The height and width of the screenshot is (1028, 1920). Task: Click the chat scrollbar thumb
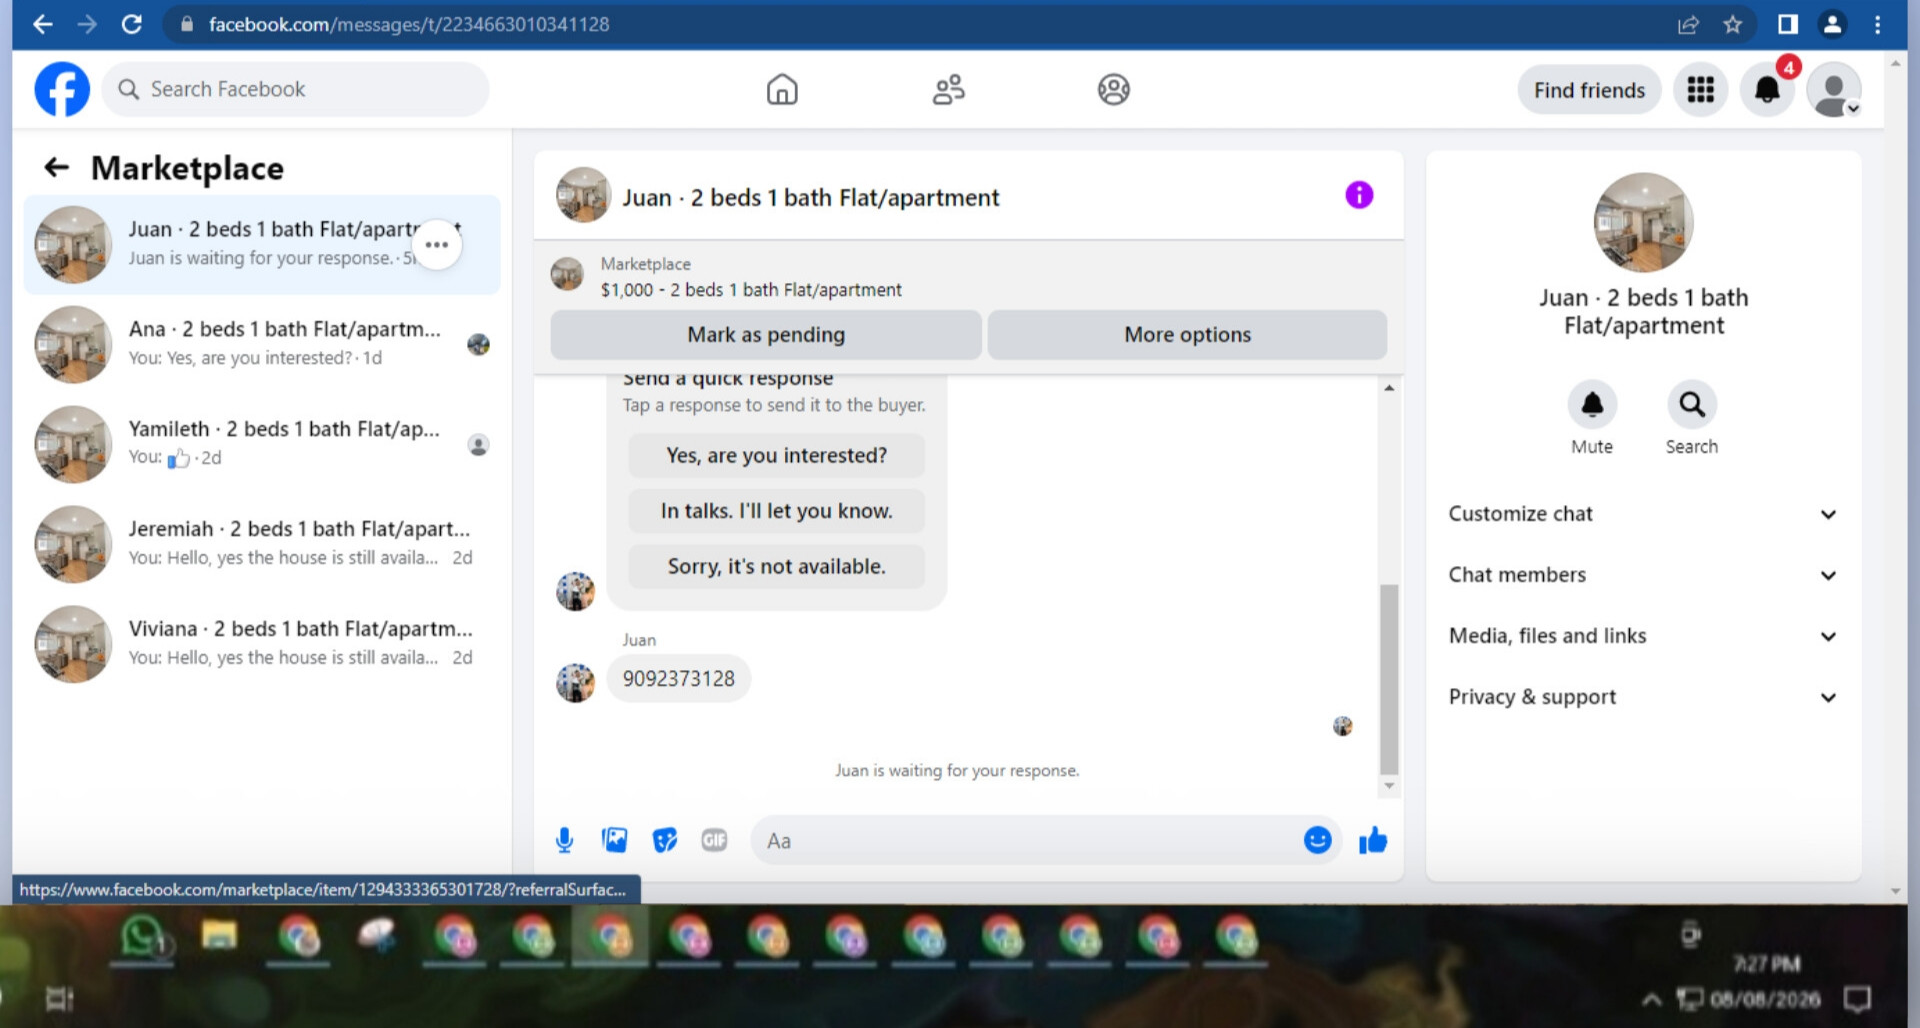click(x=1389, y=679)
